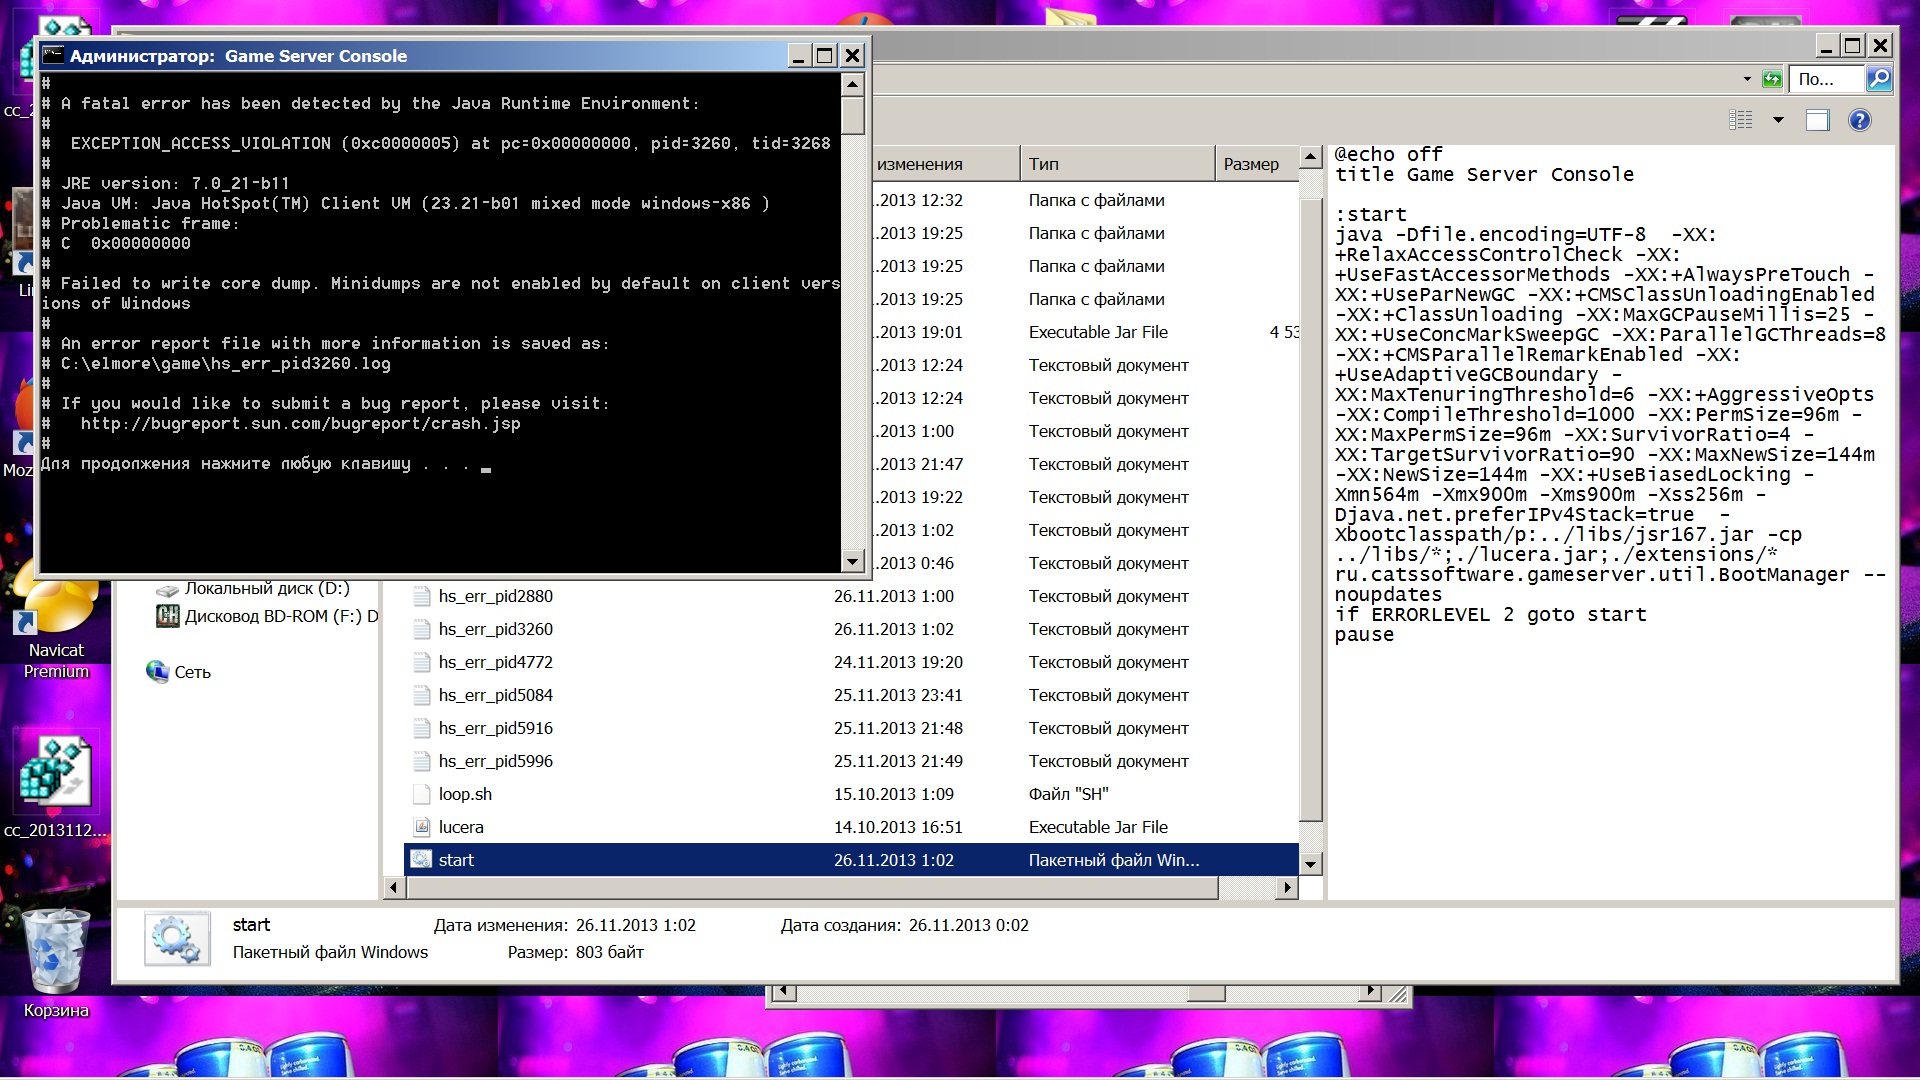Viewport: 1920px width, 1080px height.
Task: Click the blue search magnifier button
Action: 1879,79
